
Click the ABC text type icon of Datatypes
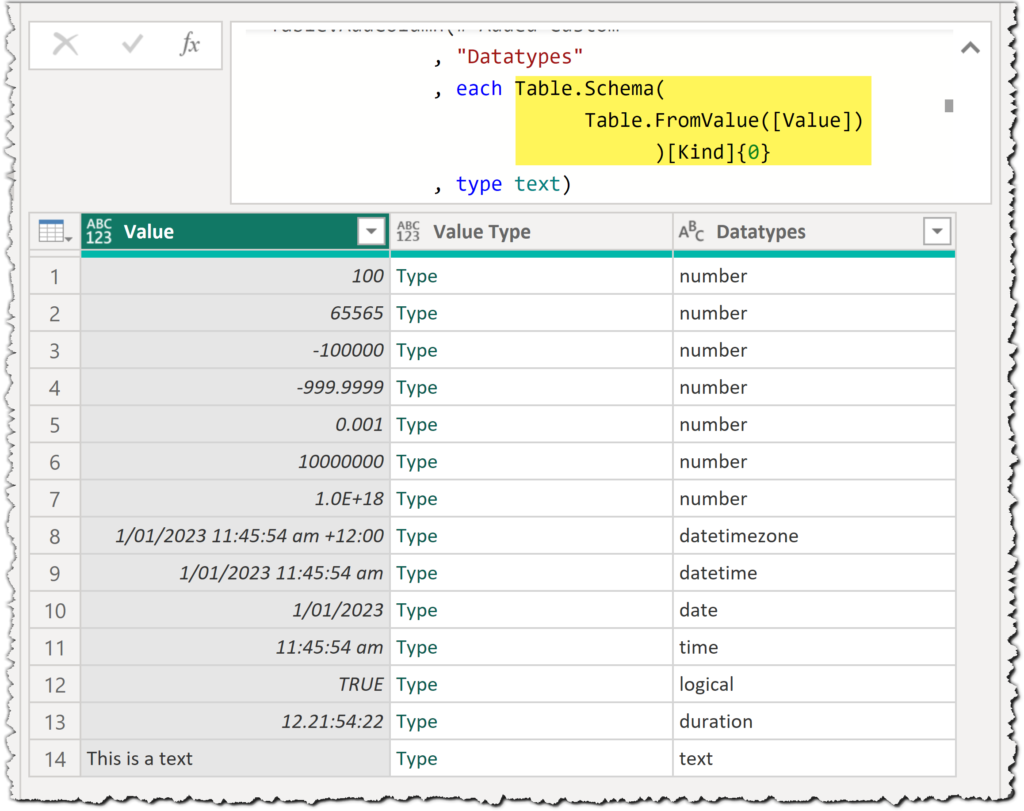[691, 231]
